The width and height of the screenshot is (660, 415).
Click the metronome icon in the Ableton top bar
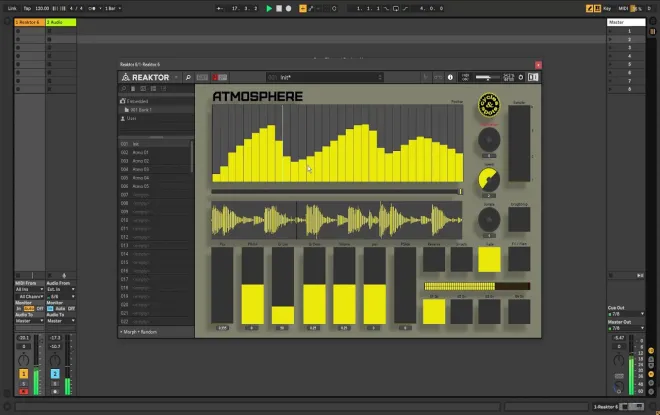click(x=93, y=8)
